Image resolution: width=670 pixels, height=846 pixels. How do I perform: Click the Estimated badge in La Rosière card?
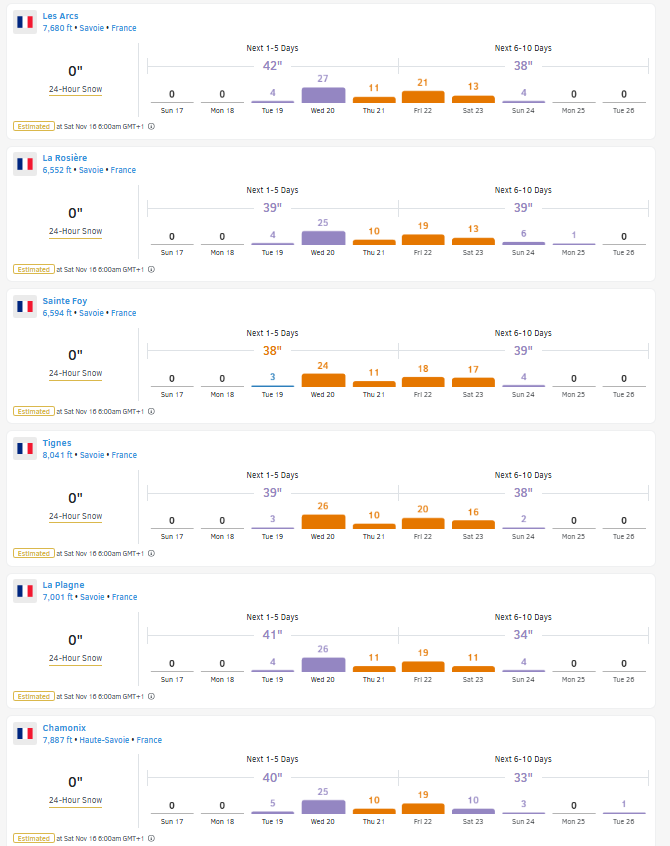[33, 270]
